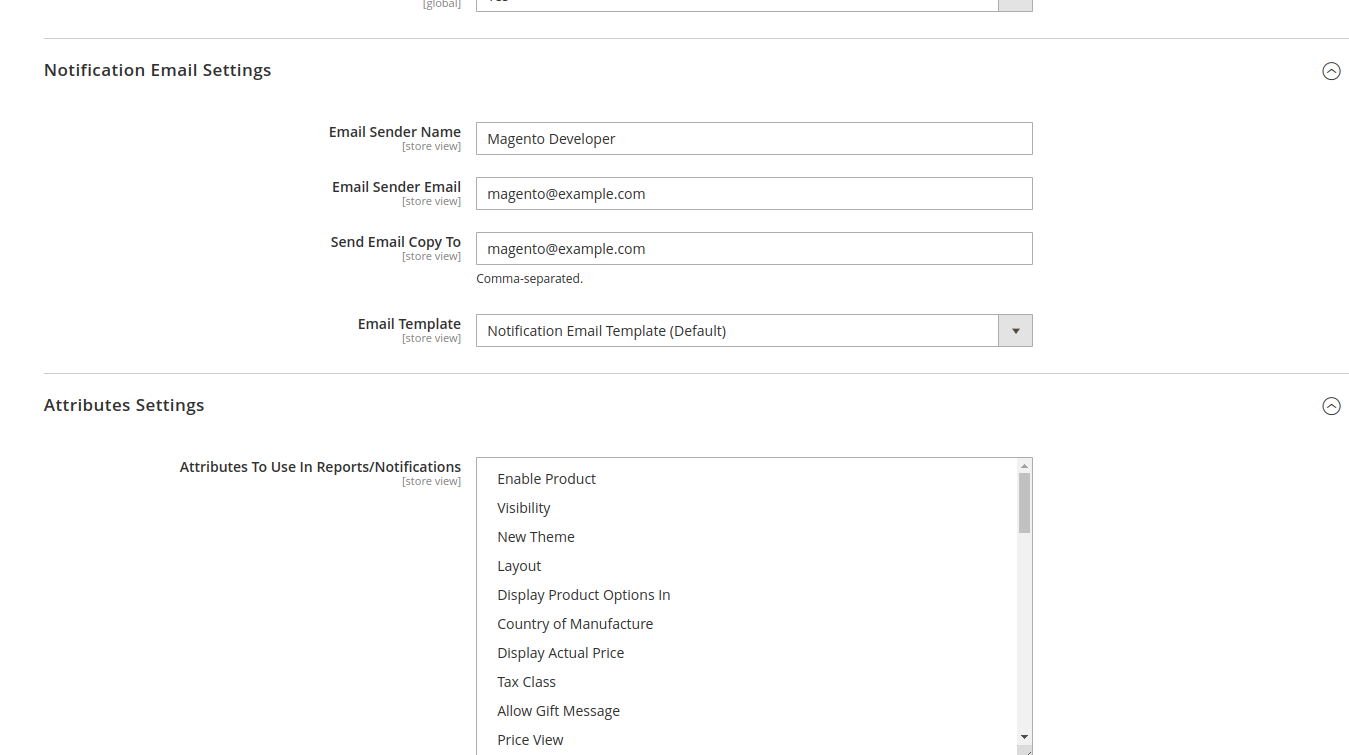Click the Email Sender Name field
The width and height of the screenshot is (1349, 755).
(754, 139)
